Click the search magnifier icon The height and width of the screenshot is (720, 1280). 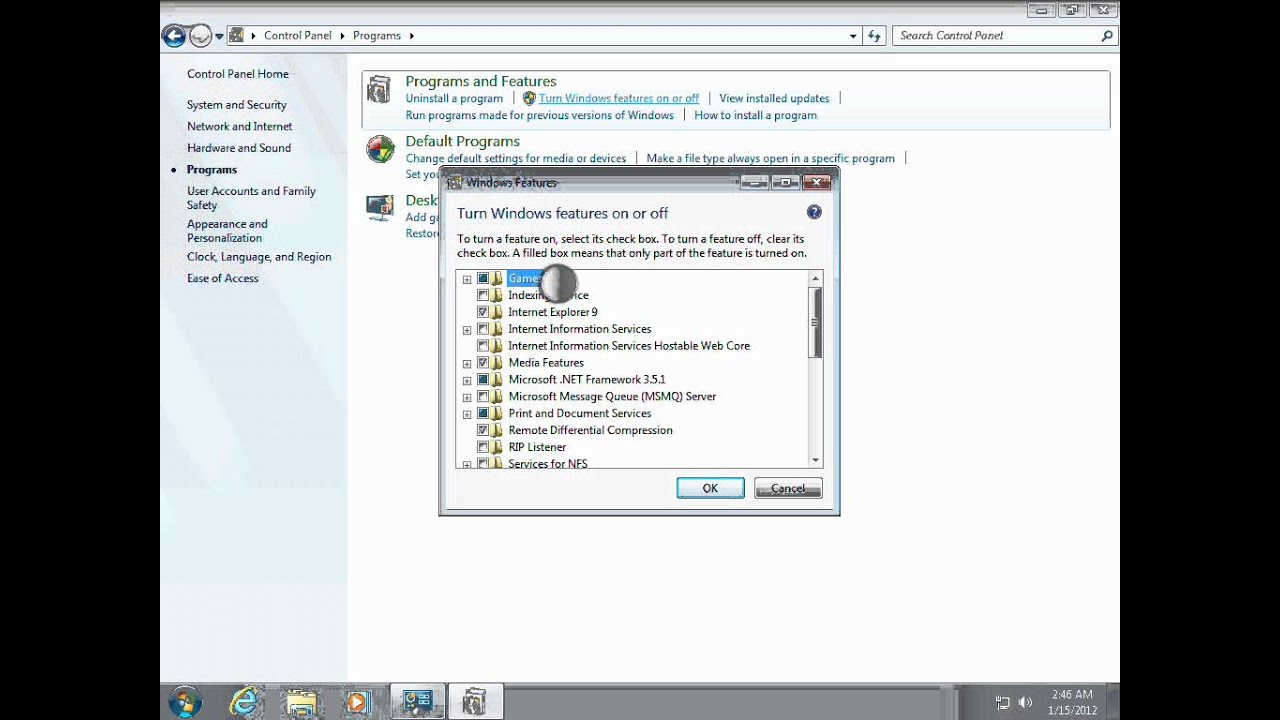tap(1106, 36)
